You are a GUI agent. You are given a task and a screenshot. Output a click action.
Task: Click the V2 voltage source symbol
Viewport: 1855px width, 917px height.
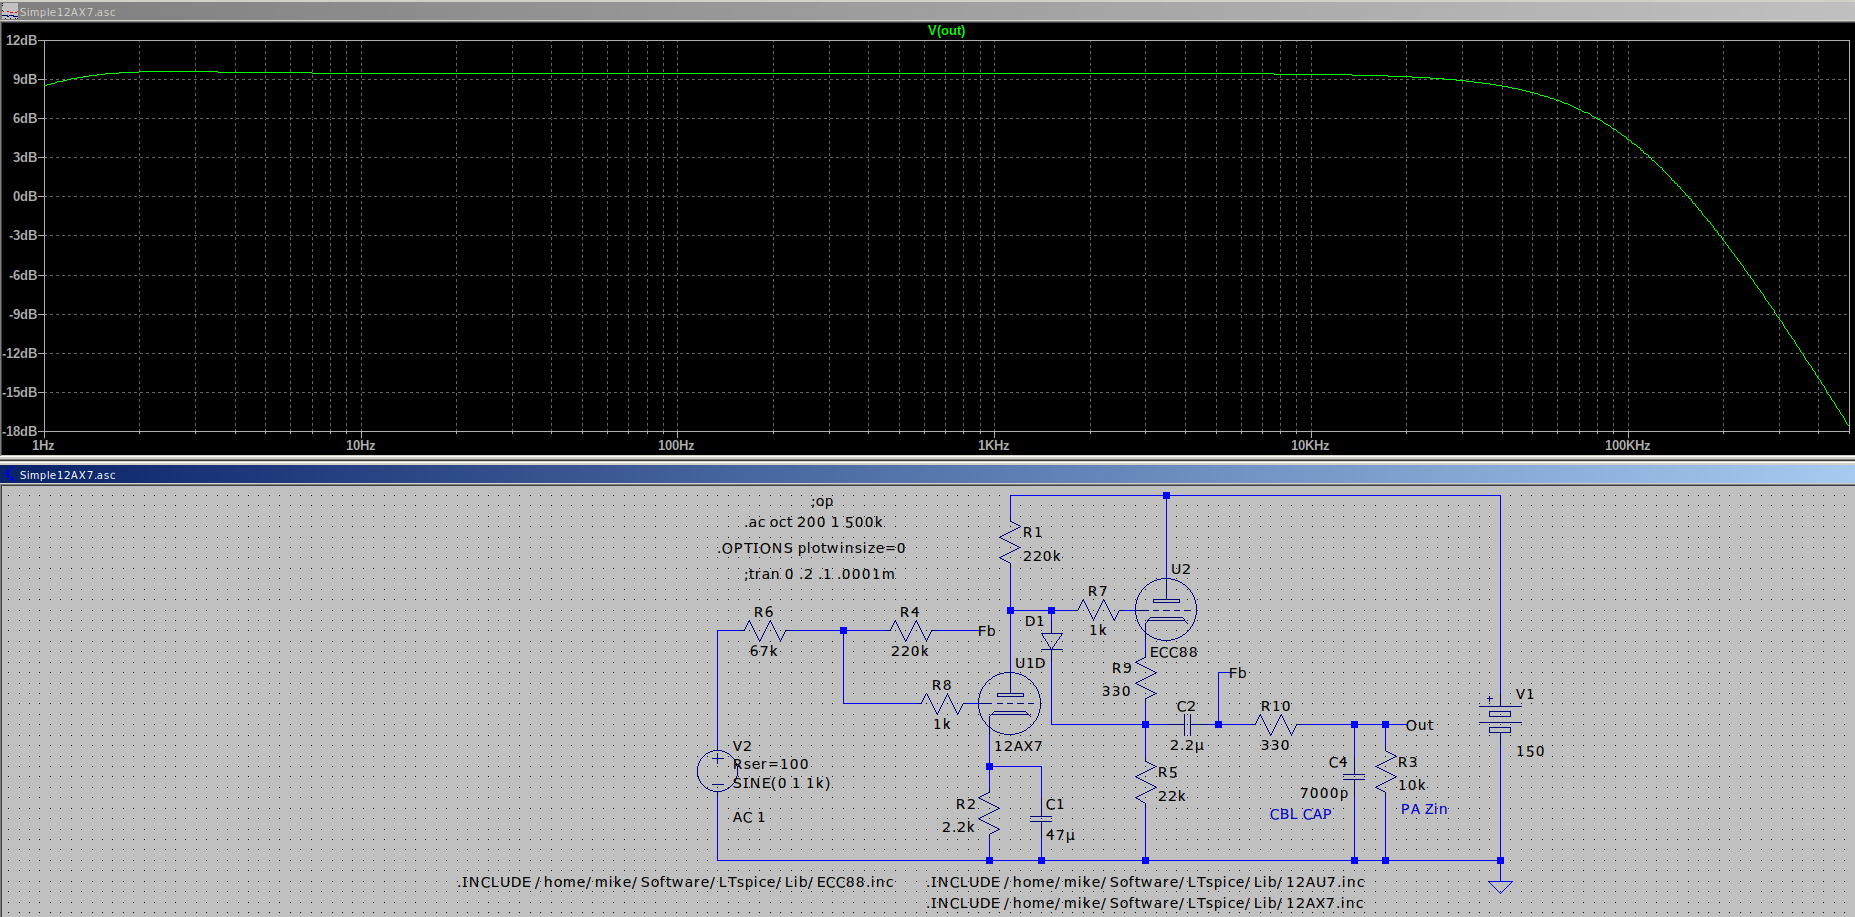(x=717, y=771)
